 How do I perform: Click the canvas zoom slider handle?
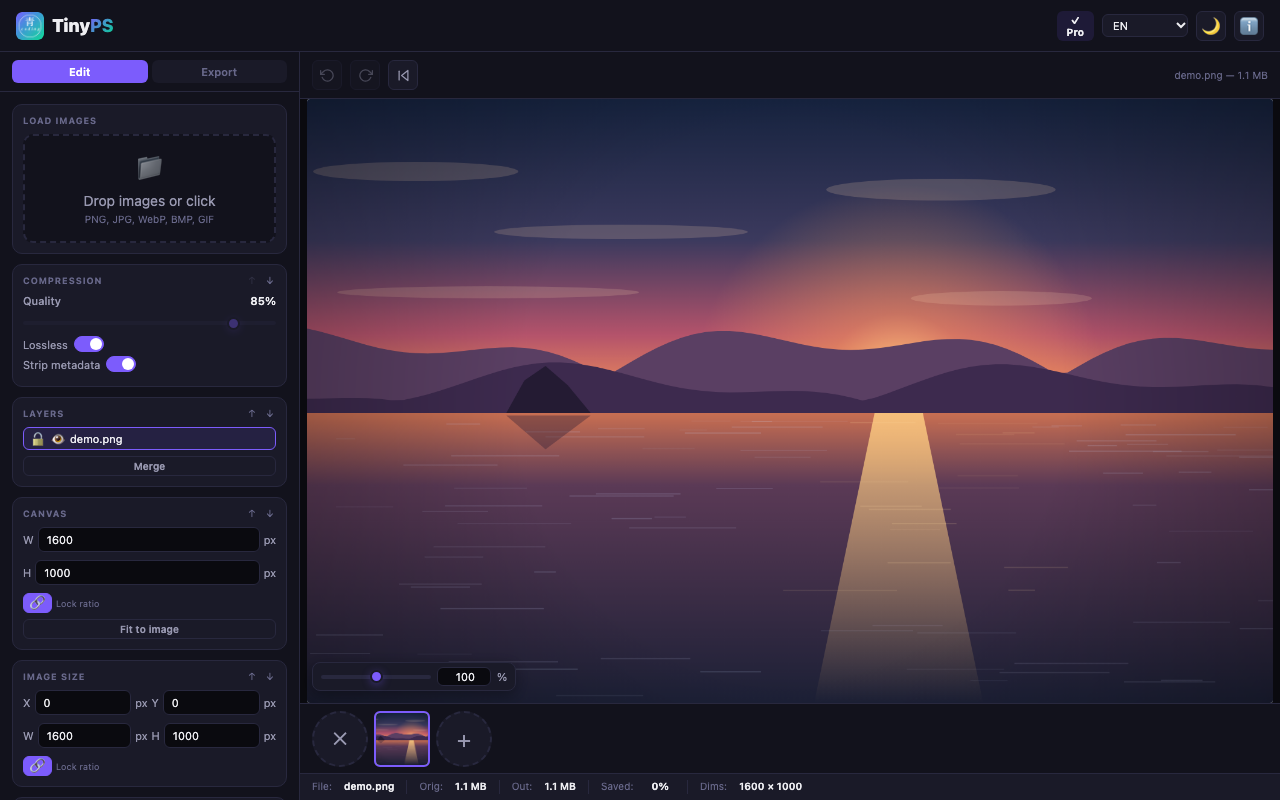tap(376, 677)
